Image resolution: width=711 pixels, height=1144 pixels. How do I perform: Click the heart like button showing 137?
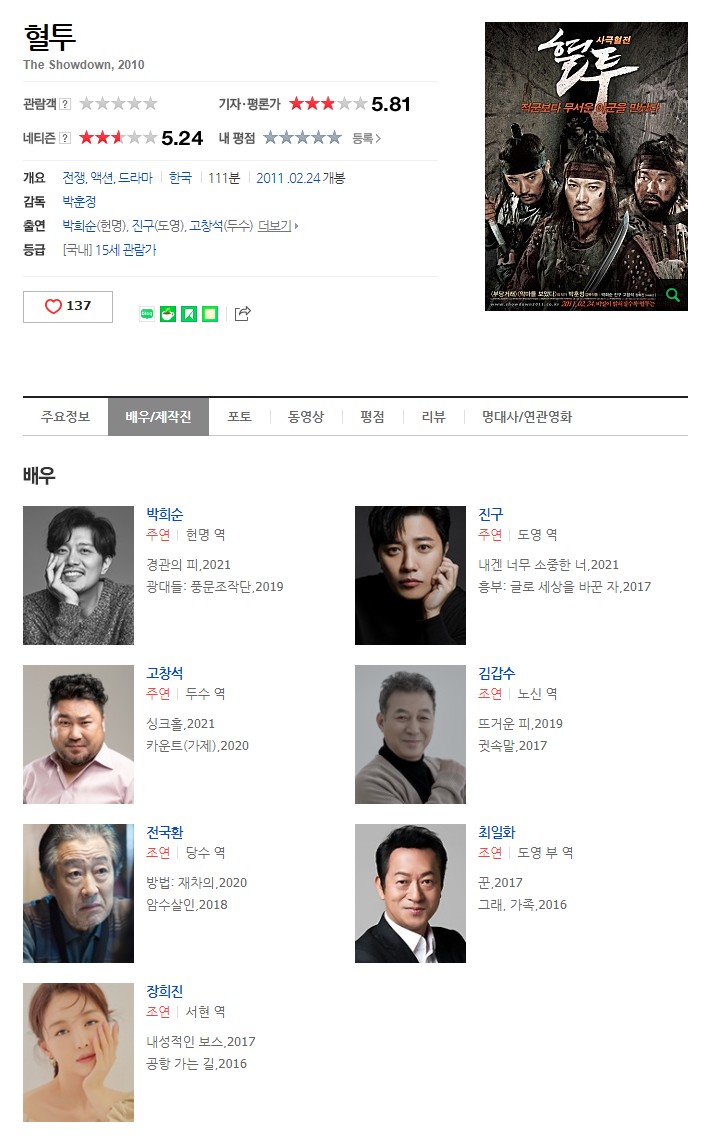click(68, 306)
